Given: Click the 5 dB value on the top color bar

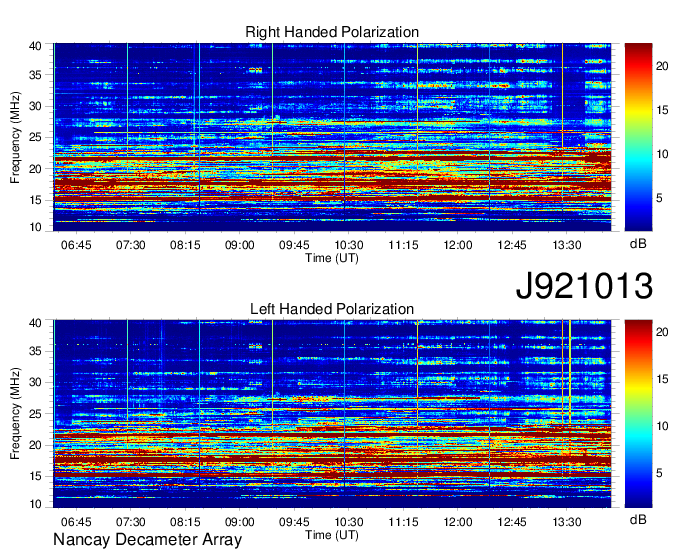Looking at the screenshot, I should pyautogui.click(x=659, y=199).
